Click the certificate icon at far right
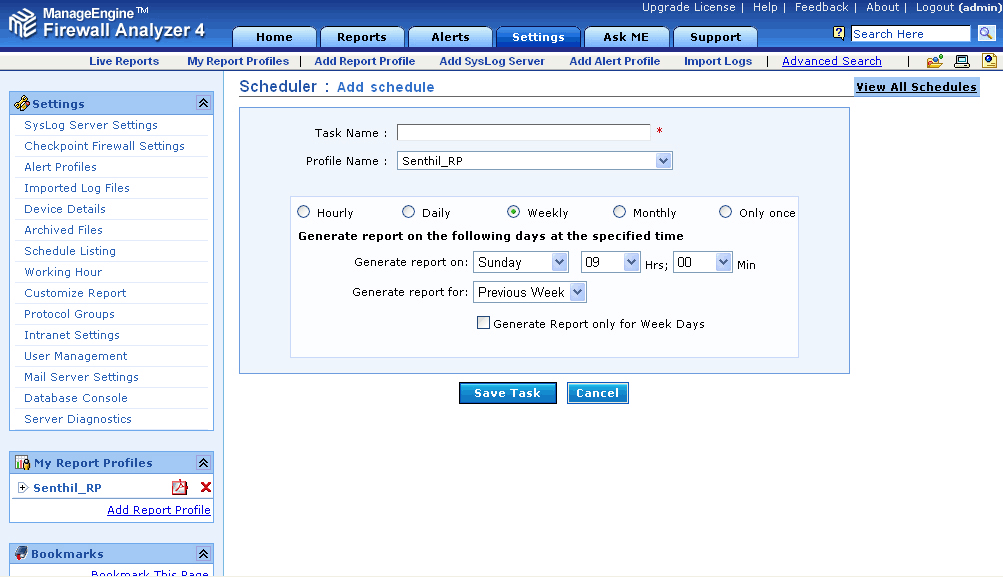The height and width of the screenshot is (578, 1003). point(989,61)
